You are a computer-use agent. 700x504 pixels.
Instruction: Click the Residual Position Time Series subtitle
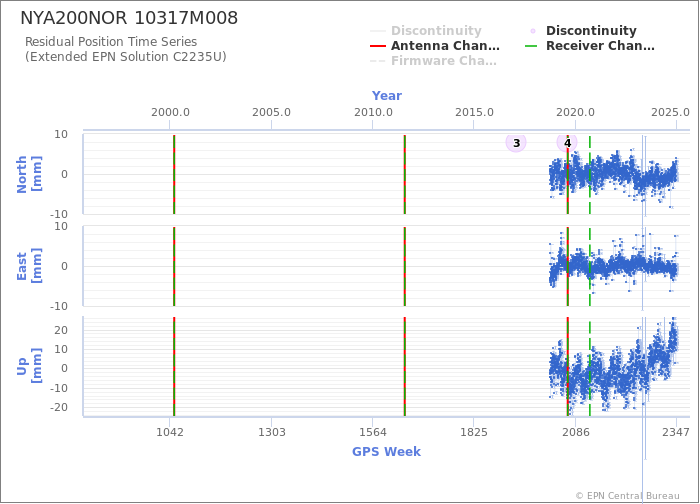click(x=111, y=42)
